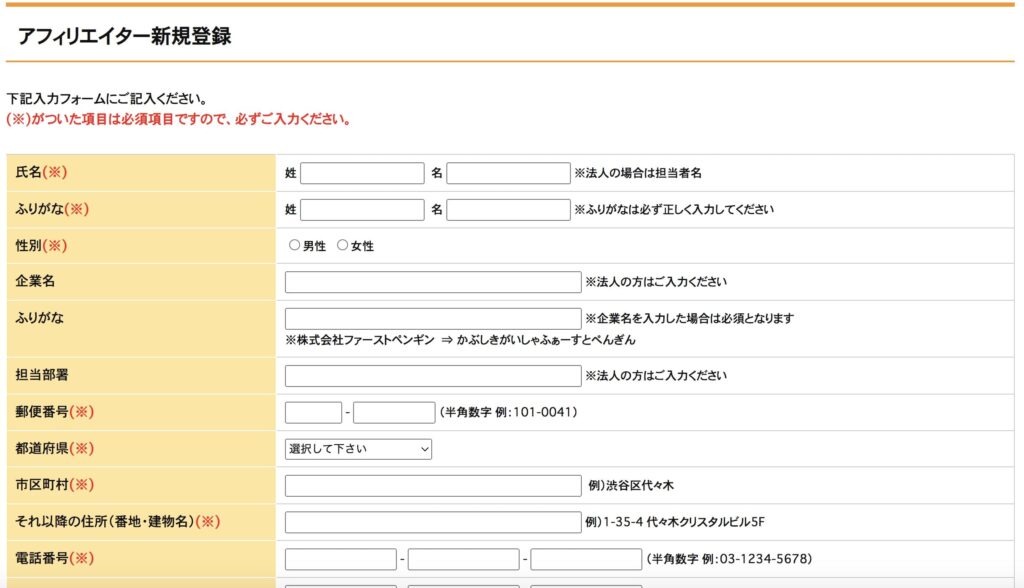Open the 都道府県 選択して下さい dropdown
Screen dimensions: 1024x588
click(358, 449)
